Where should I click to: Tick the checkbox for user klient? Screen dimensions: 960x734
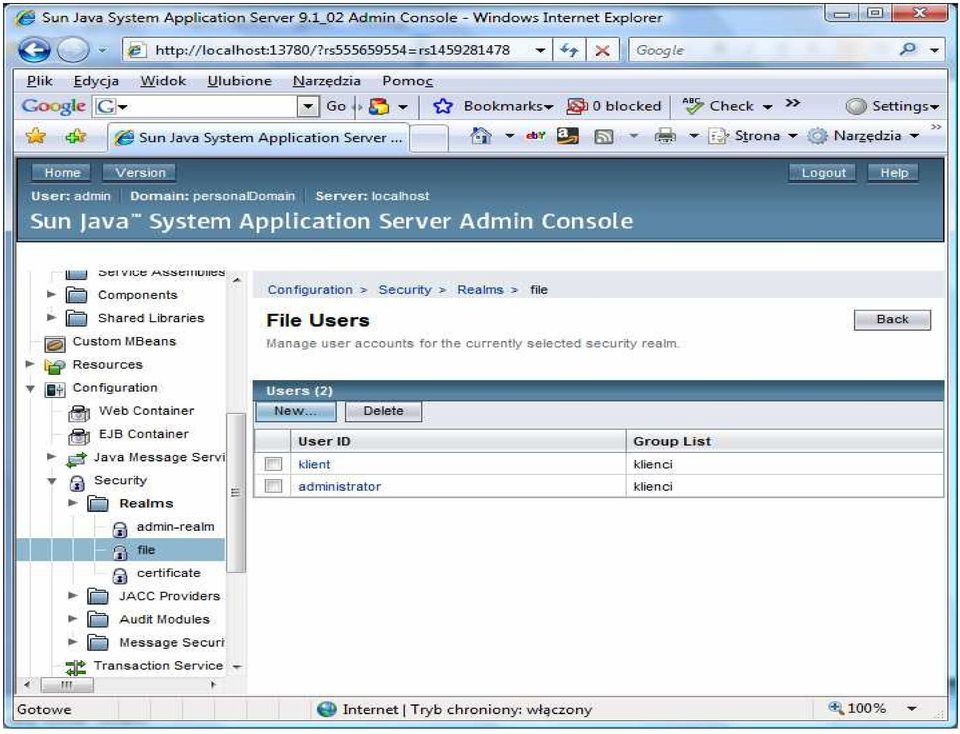click(x=273, y=464)
